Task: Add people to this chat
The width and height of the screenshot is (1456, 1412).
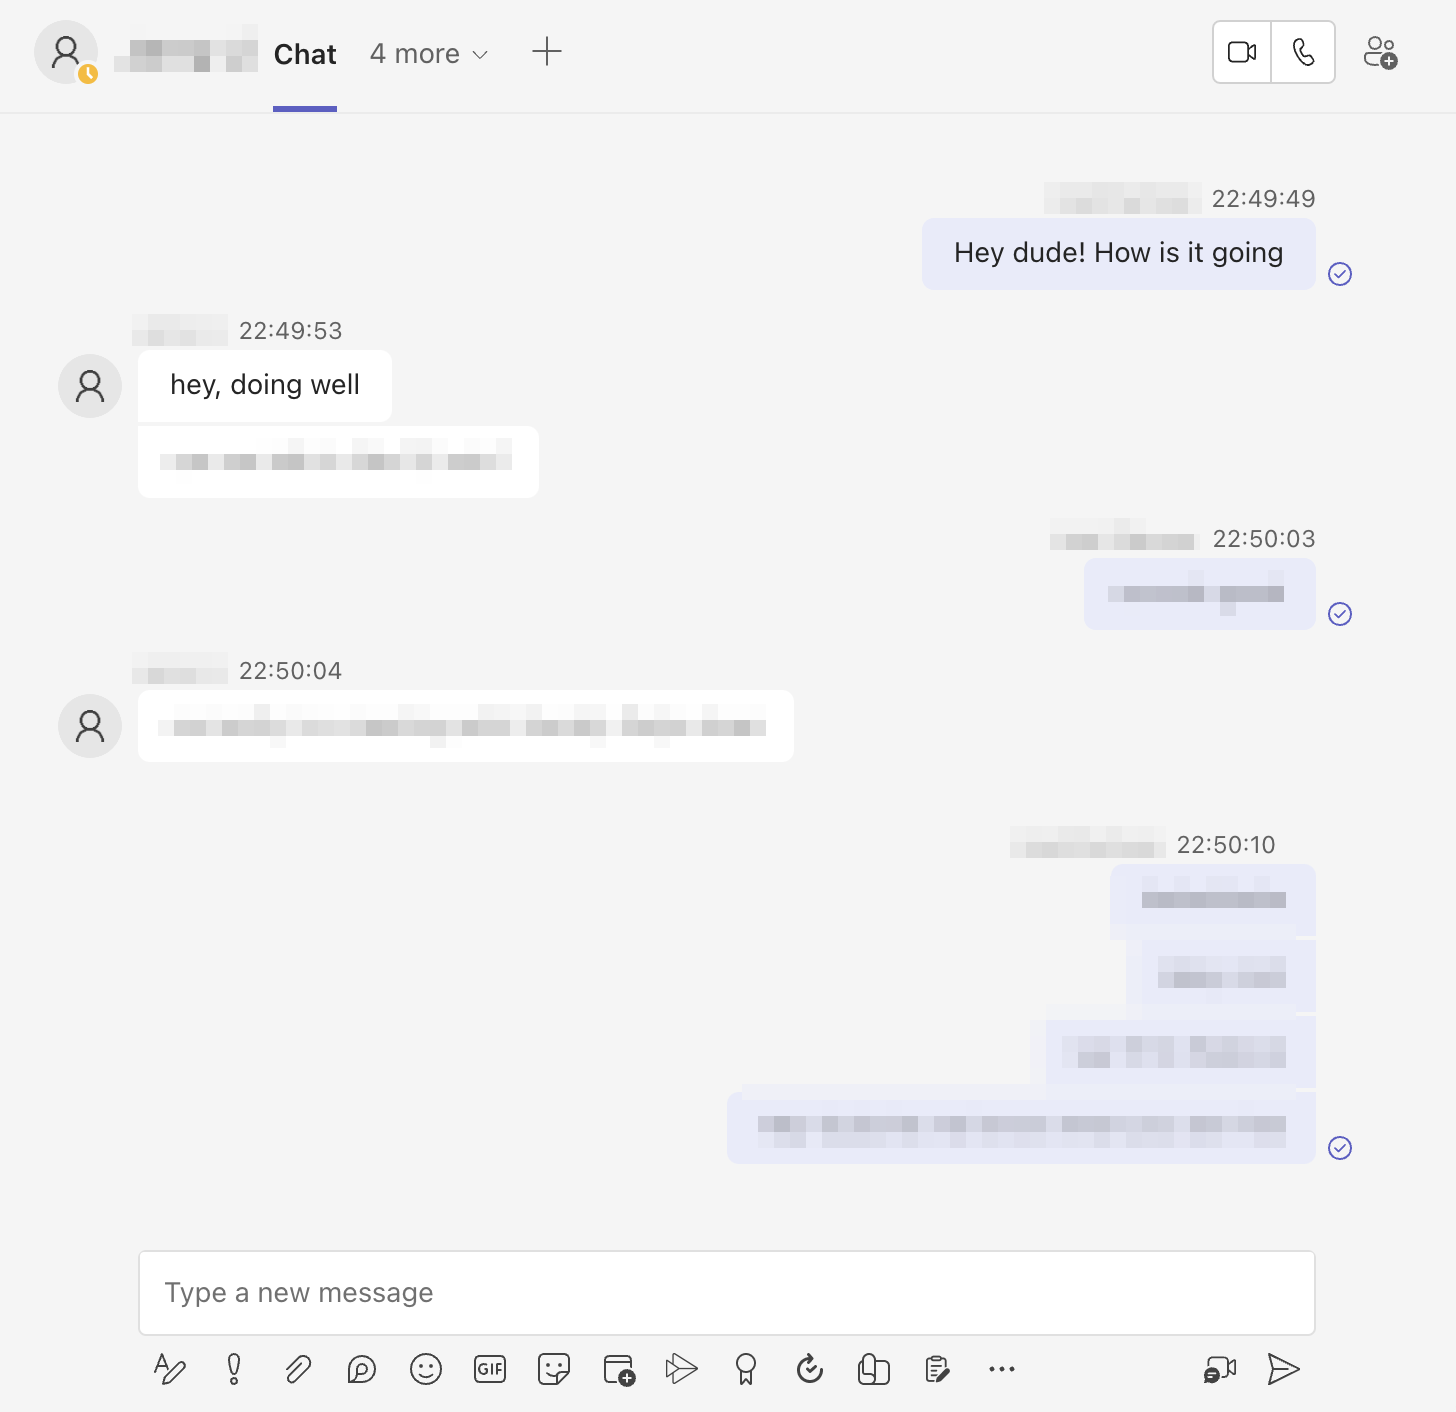Action: [1381, 52]
